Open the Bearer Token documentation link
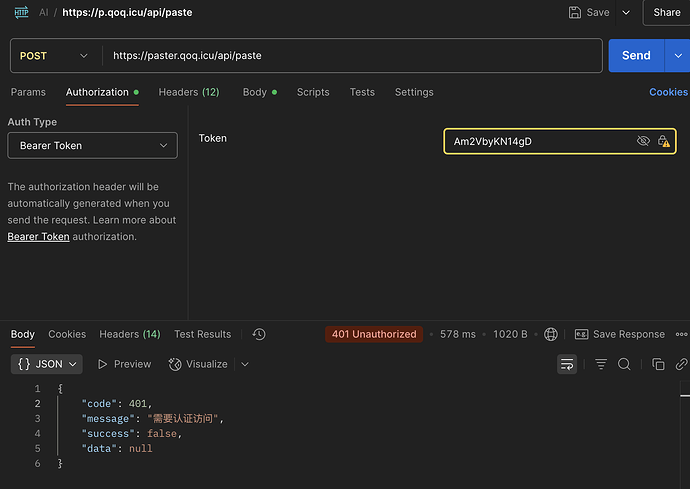This screenshot has height=489, width=690. pos(38,236)
